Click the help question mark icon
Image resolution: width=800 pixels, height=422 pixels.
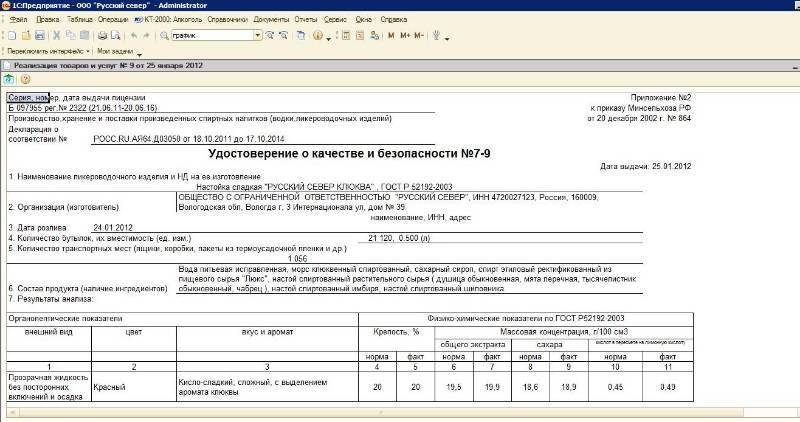coord(25,79)
